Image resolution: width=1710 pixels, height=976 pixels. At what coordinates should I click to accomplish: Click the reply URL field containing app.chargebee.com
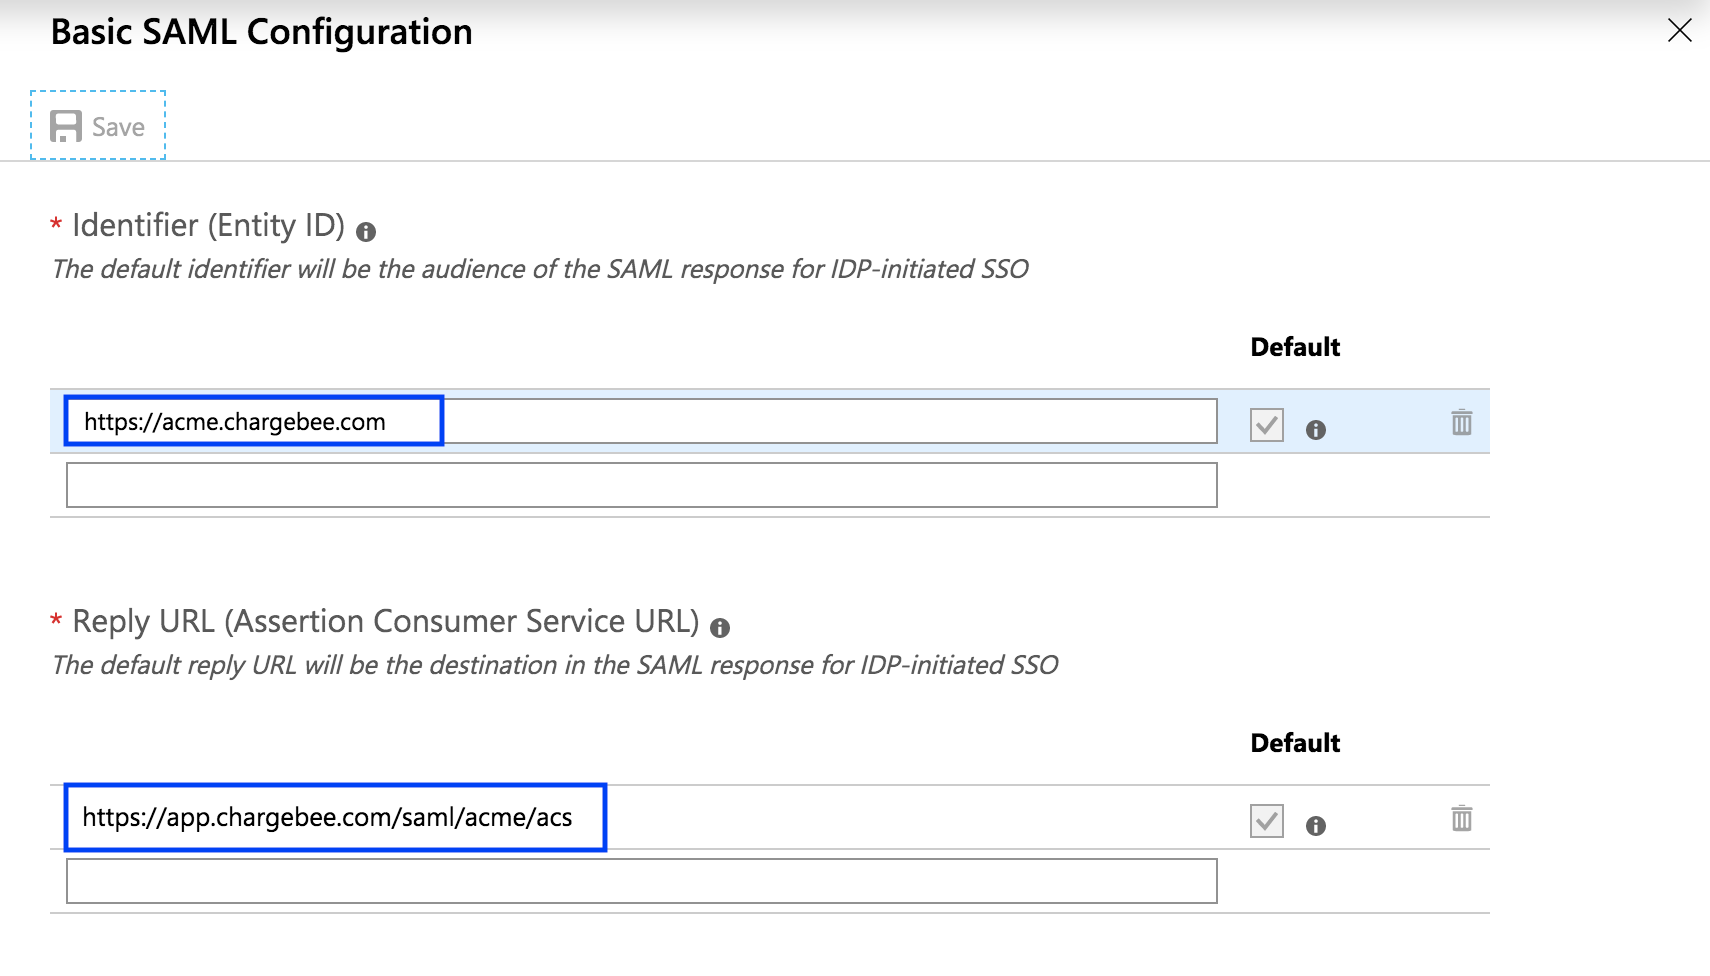[x=640, y=818]
